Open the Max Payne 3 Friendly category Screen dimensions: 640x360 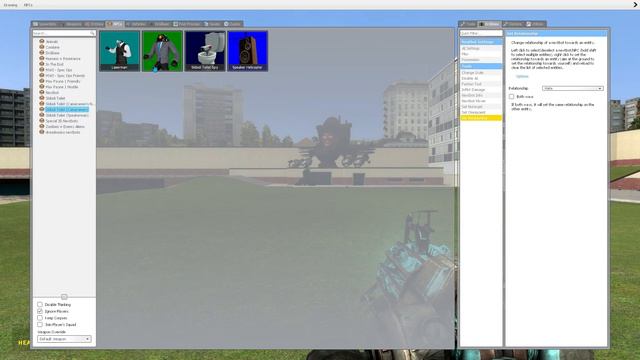(62, 81)
